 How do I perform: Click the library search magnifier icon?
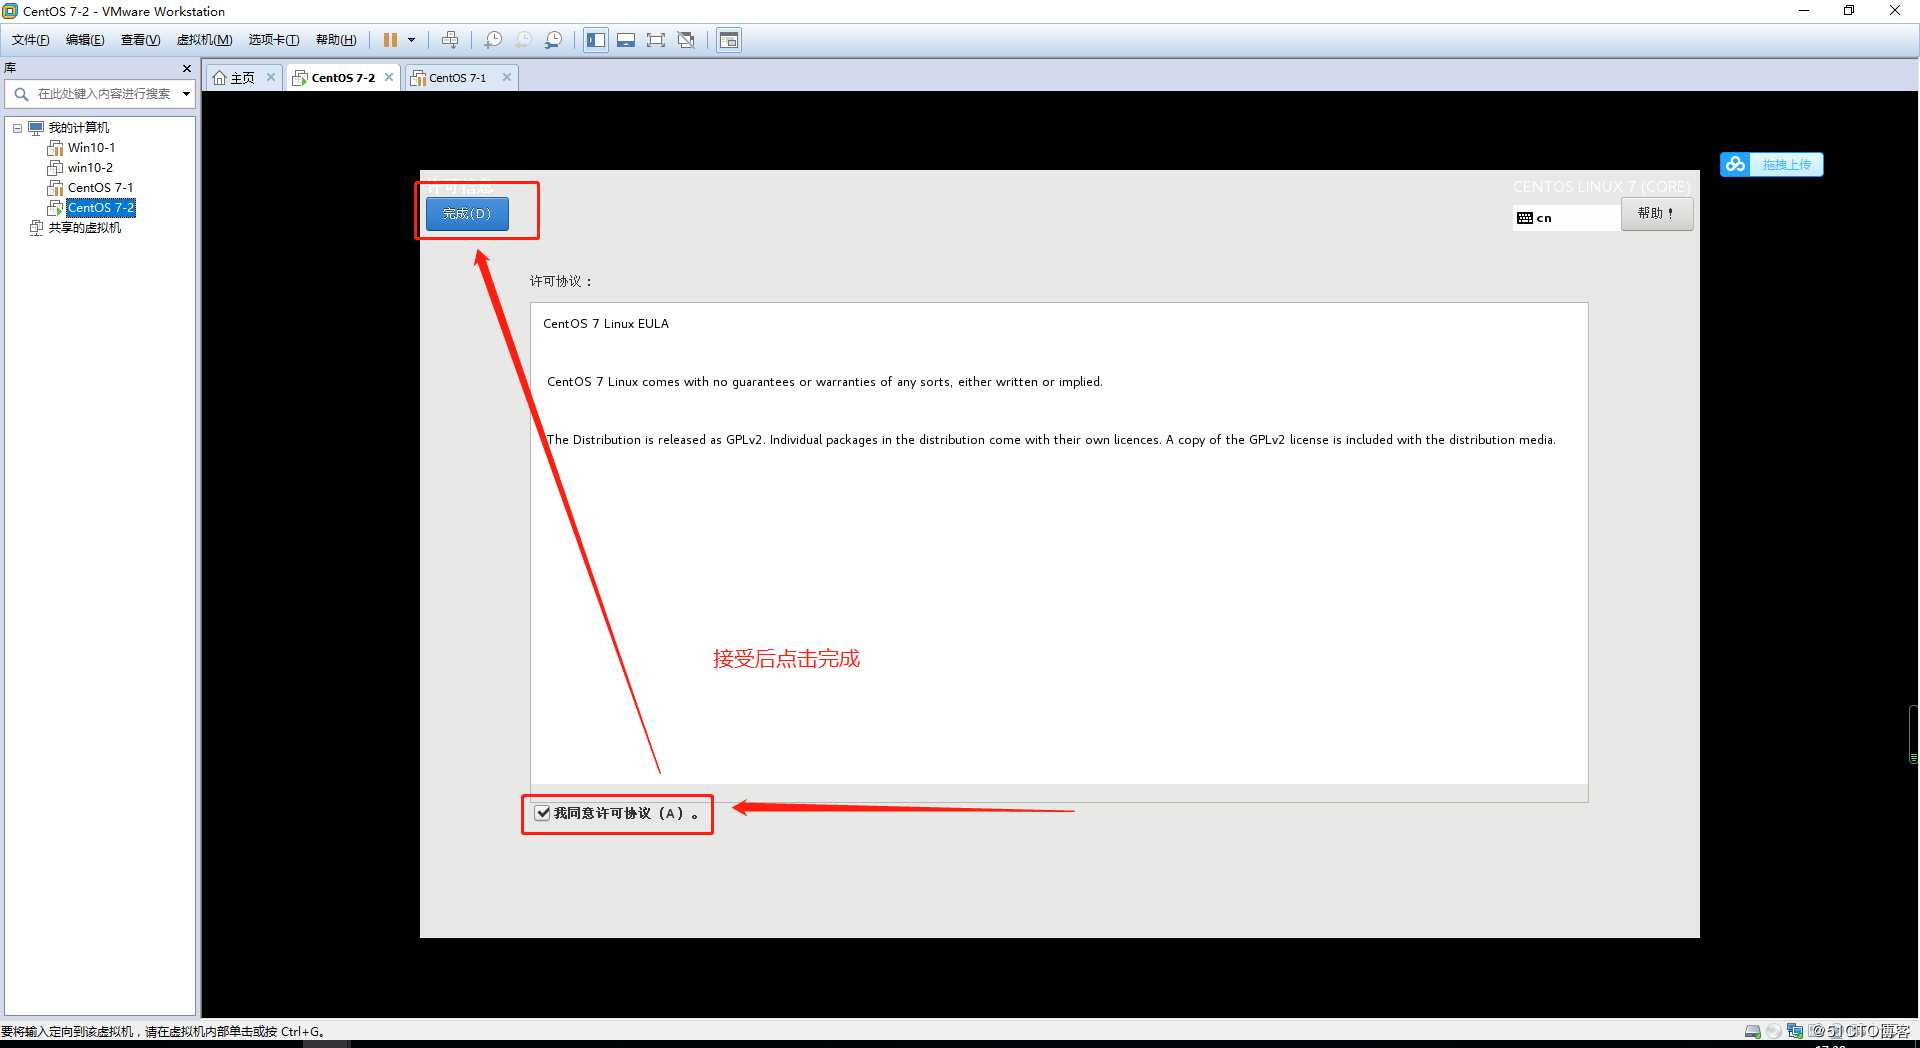coord(20,94)
